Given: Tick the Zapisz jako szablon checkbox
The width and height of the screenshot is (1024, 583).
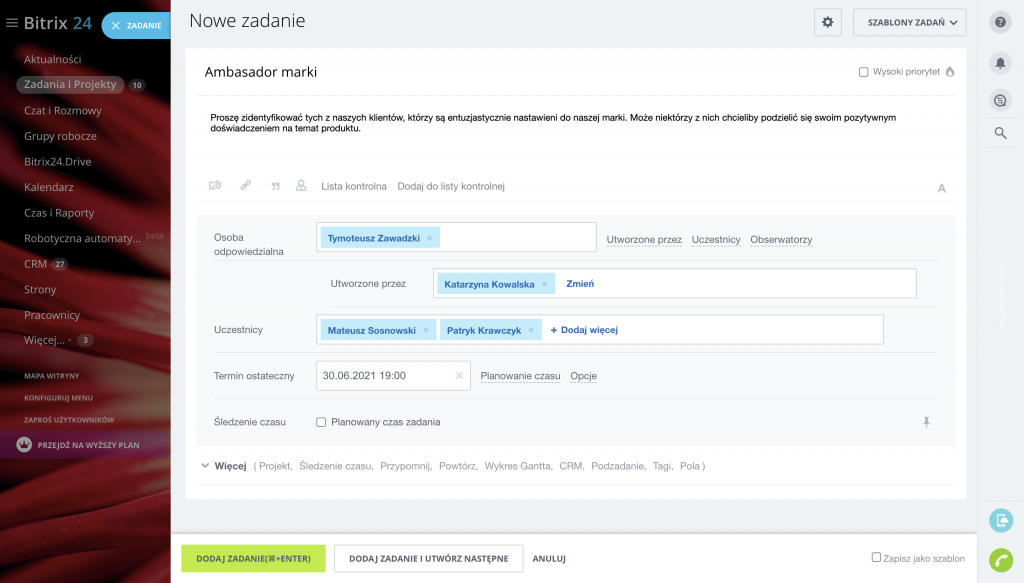Looking at the screenshot, I should 876,557.
